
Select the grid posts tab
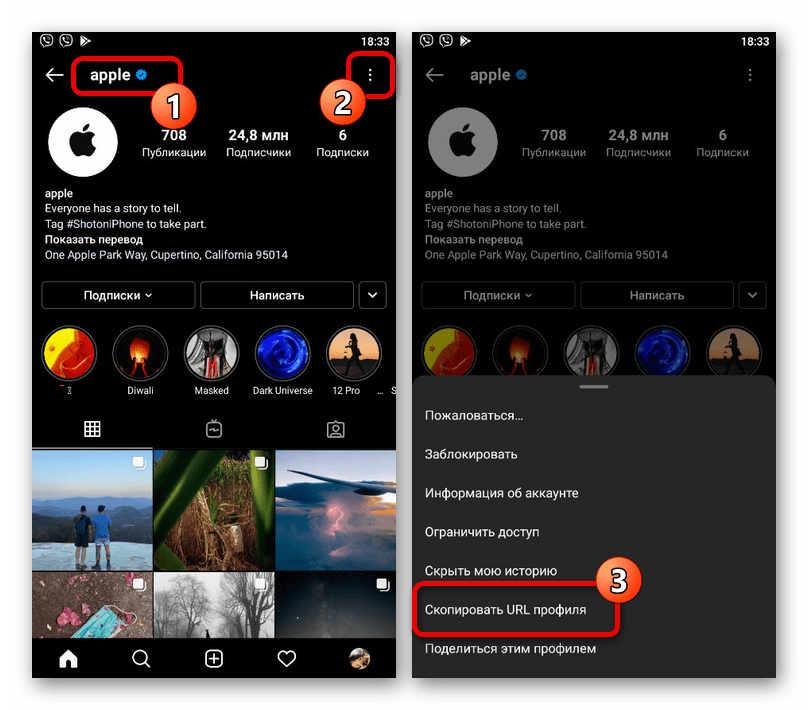[x=92, y=429]
